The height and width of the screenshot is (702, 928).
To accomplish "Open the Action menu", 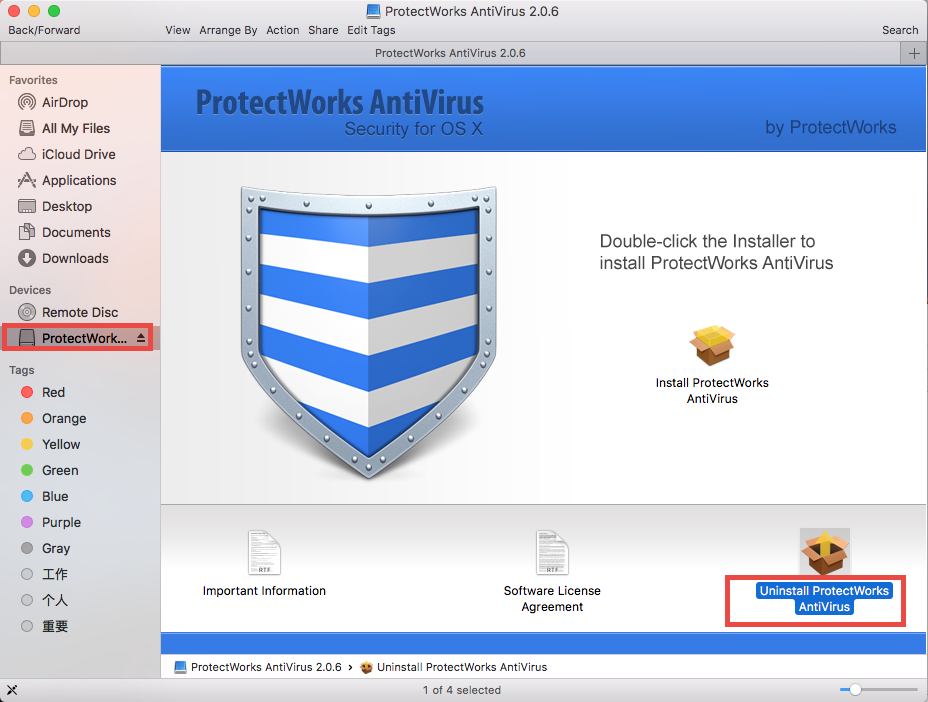I will click(x=282, y=30).
